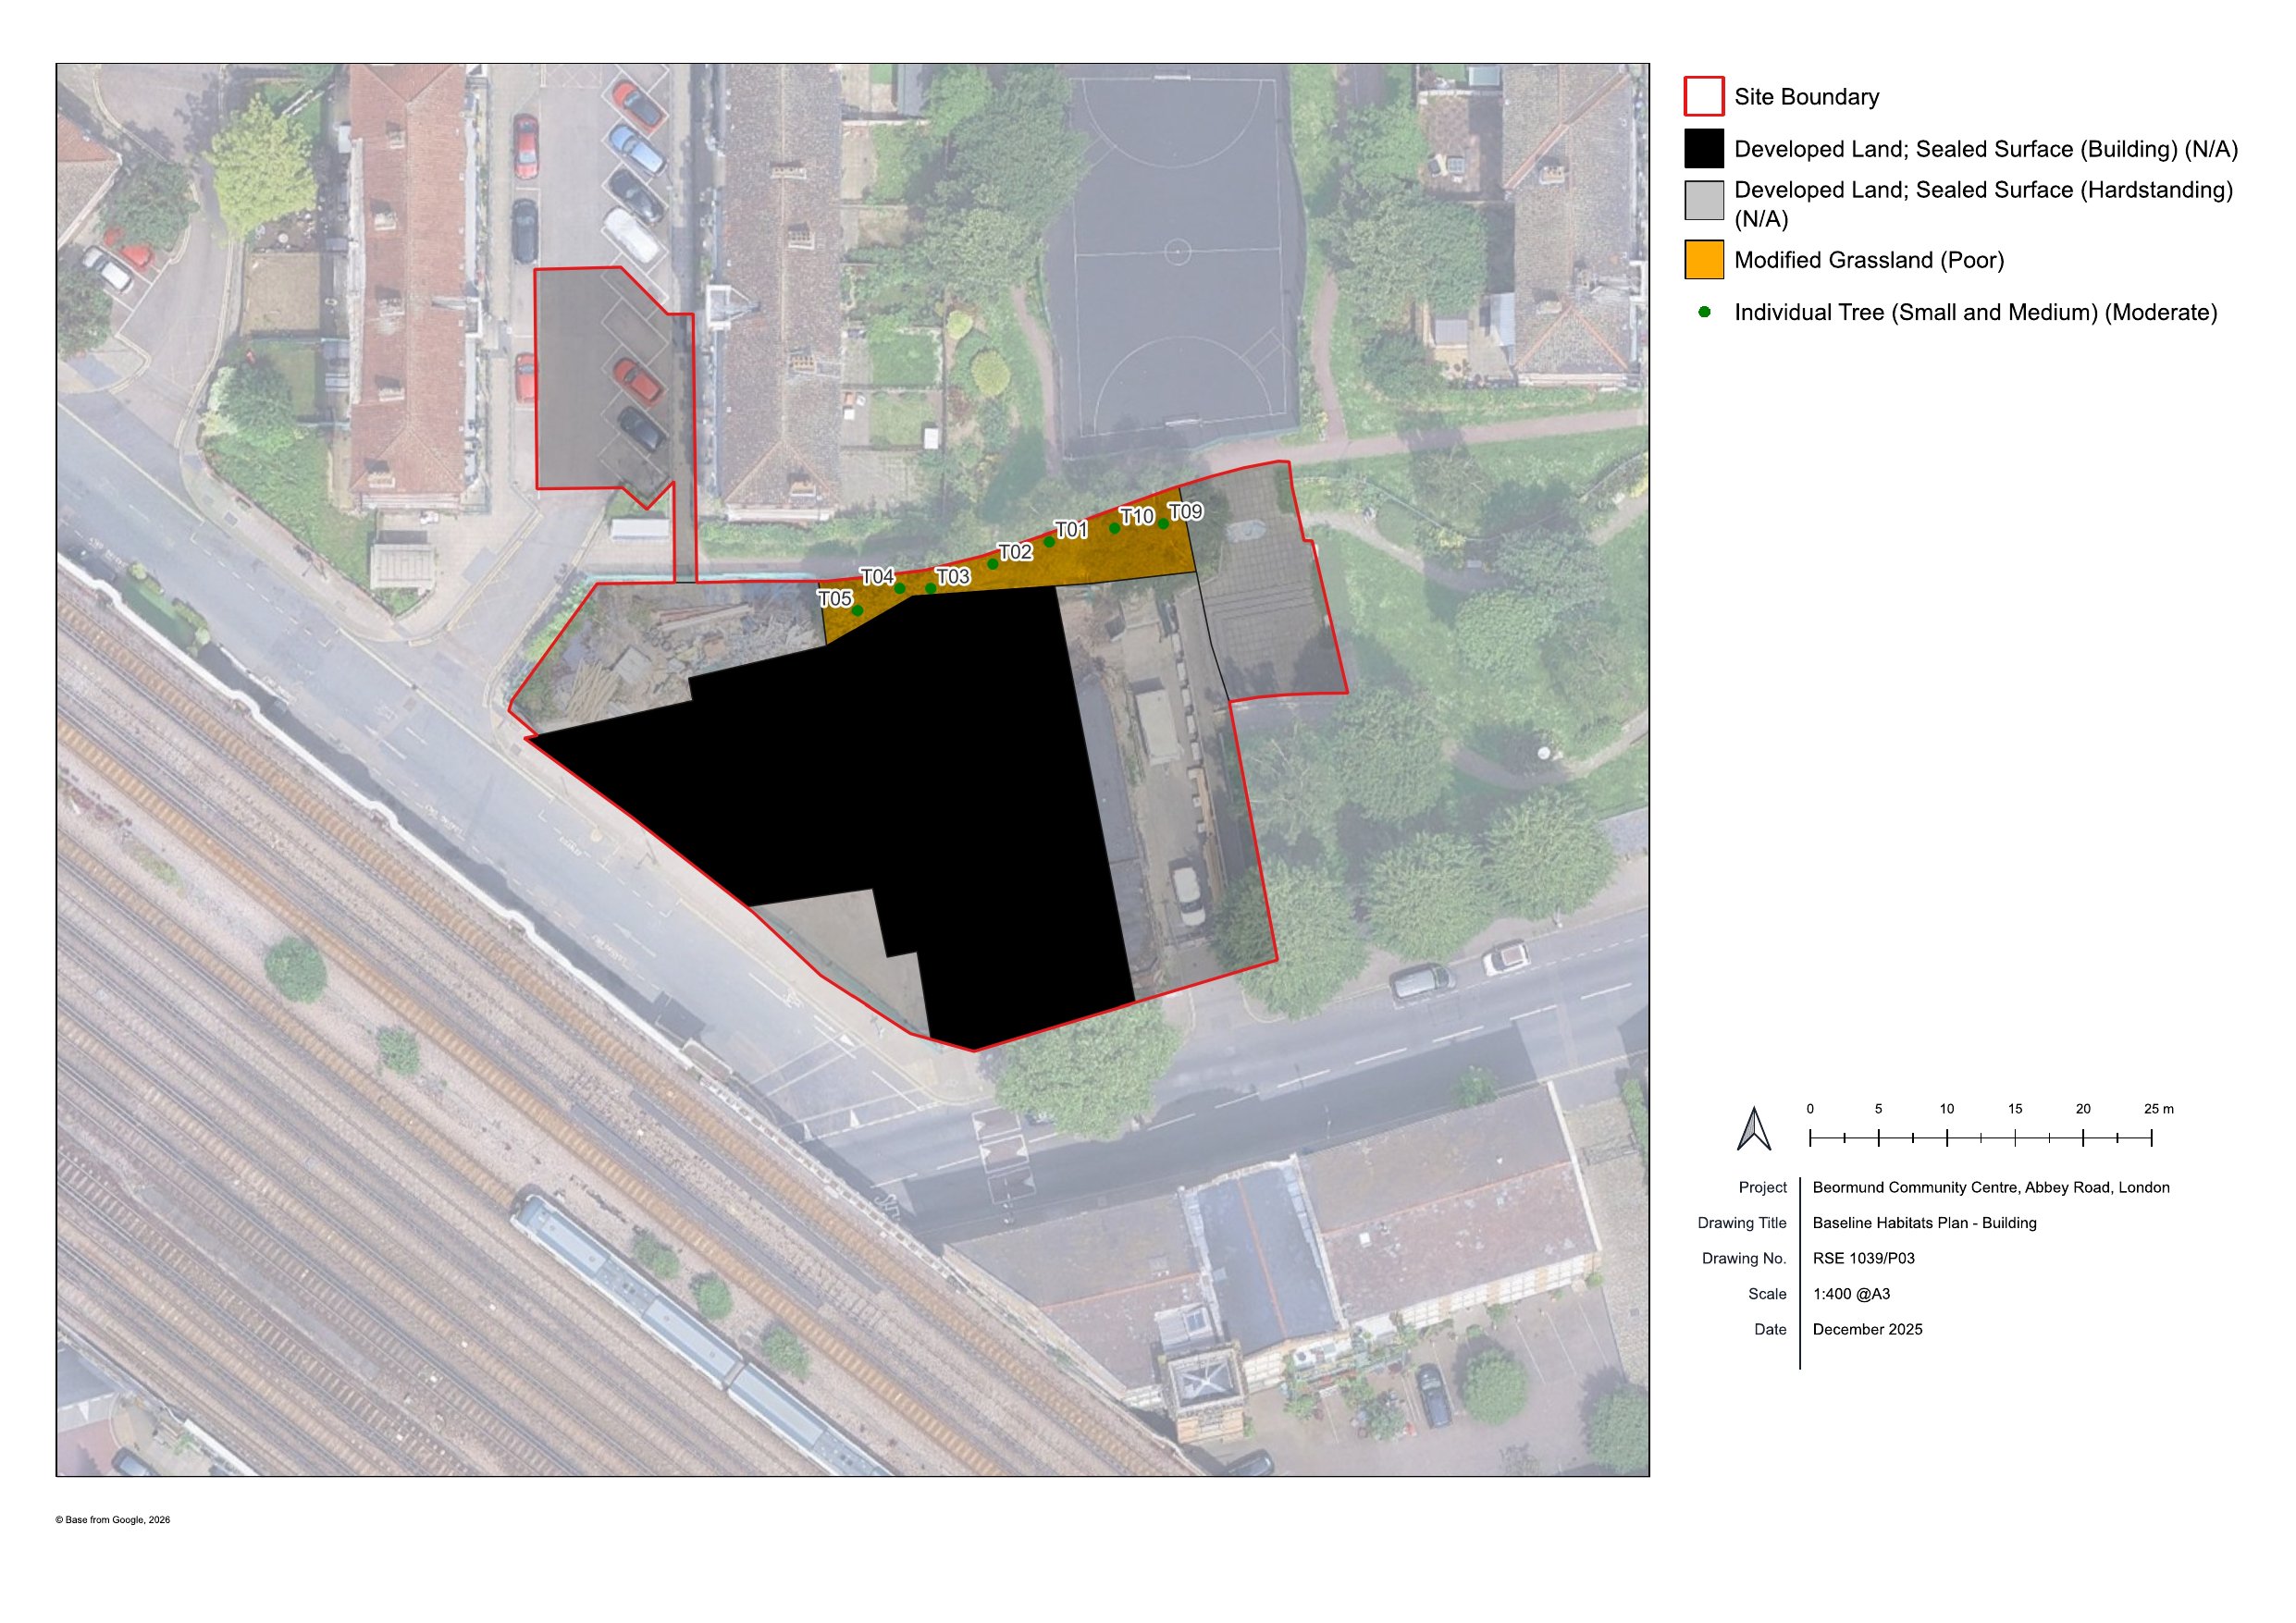
Task: Click the grey Hardstanding legend swatch
Action: 1703,200
